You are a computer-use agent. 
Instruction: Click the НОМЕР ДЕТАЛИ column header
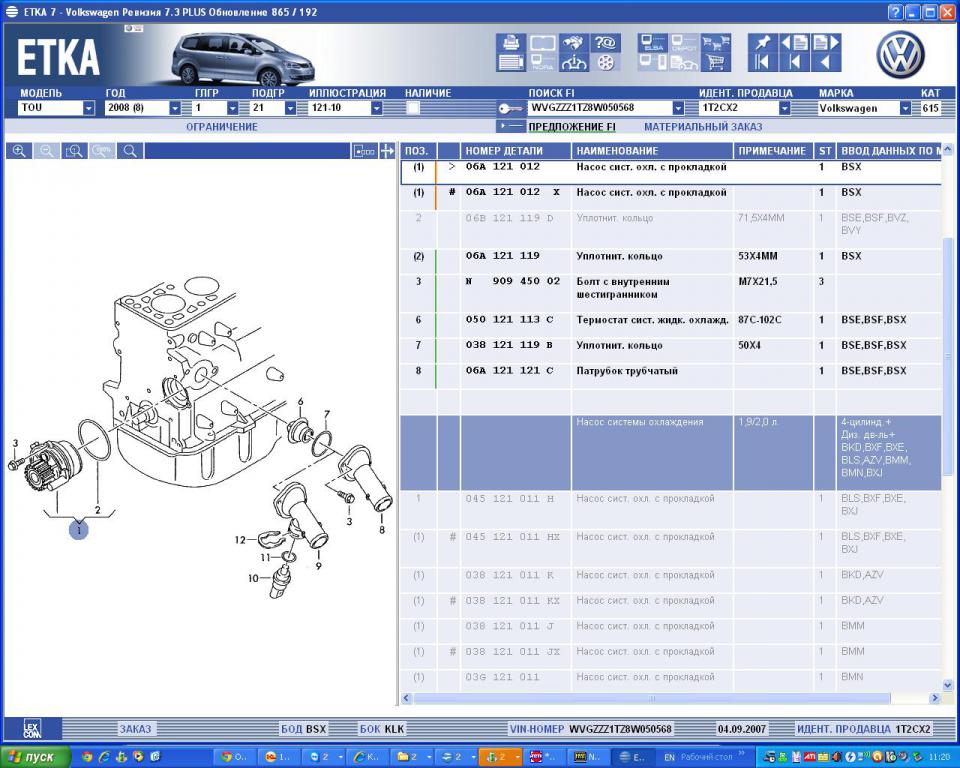tap(516, 151)
